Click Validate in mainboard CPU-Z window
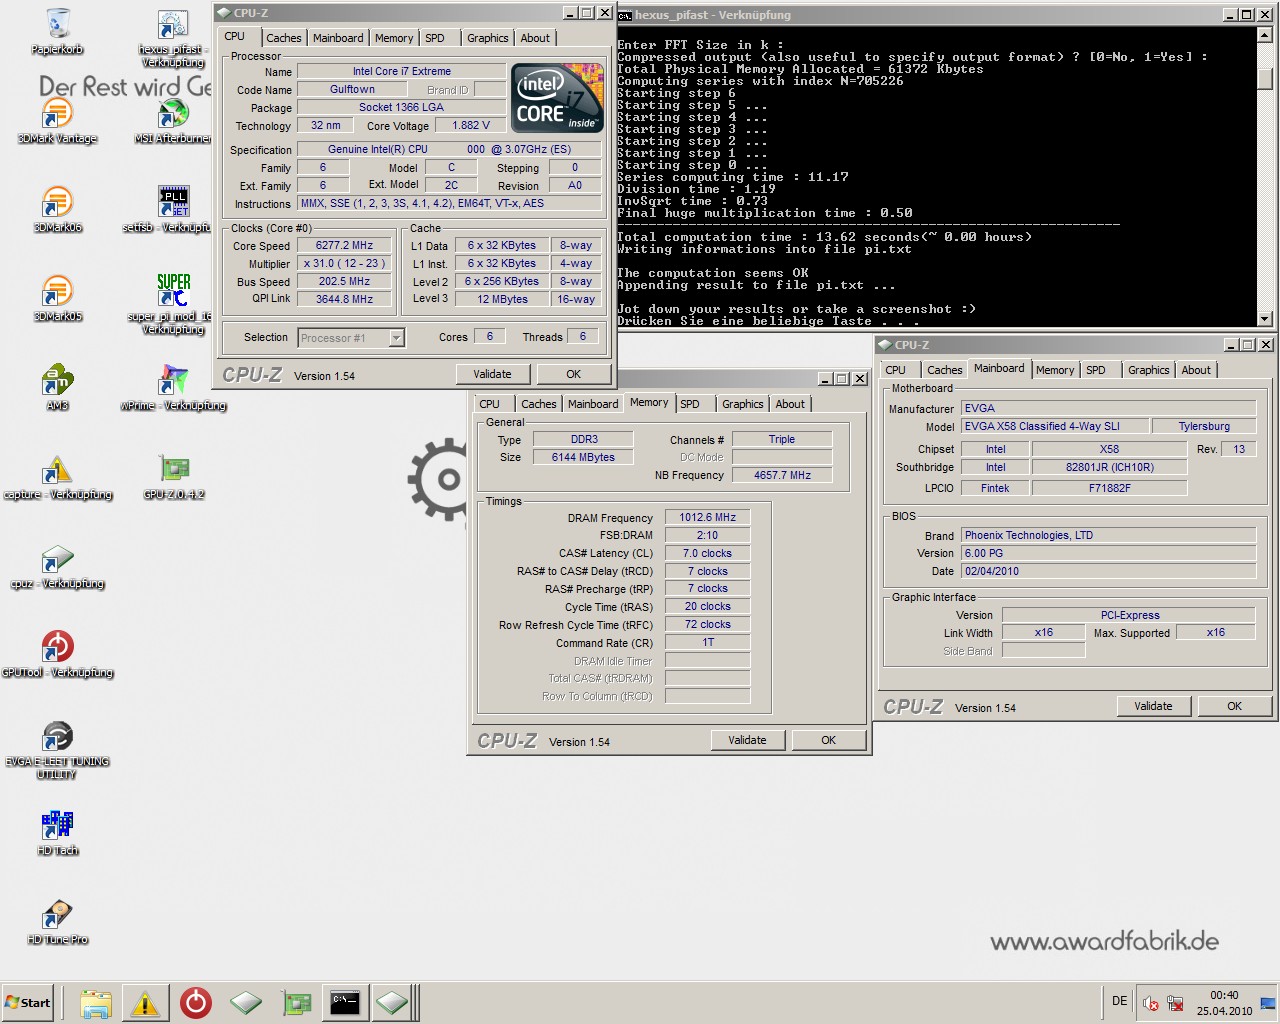Screen dimensions: 1280x1024 point(1153,706)
